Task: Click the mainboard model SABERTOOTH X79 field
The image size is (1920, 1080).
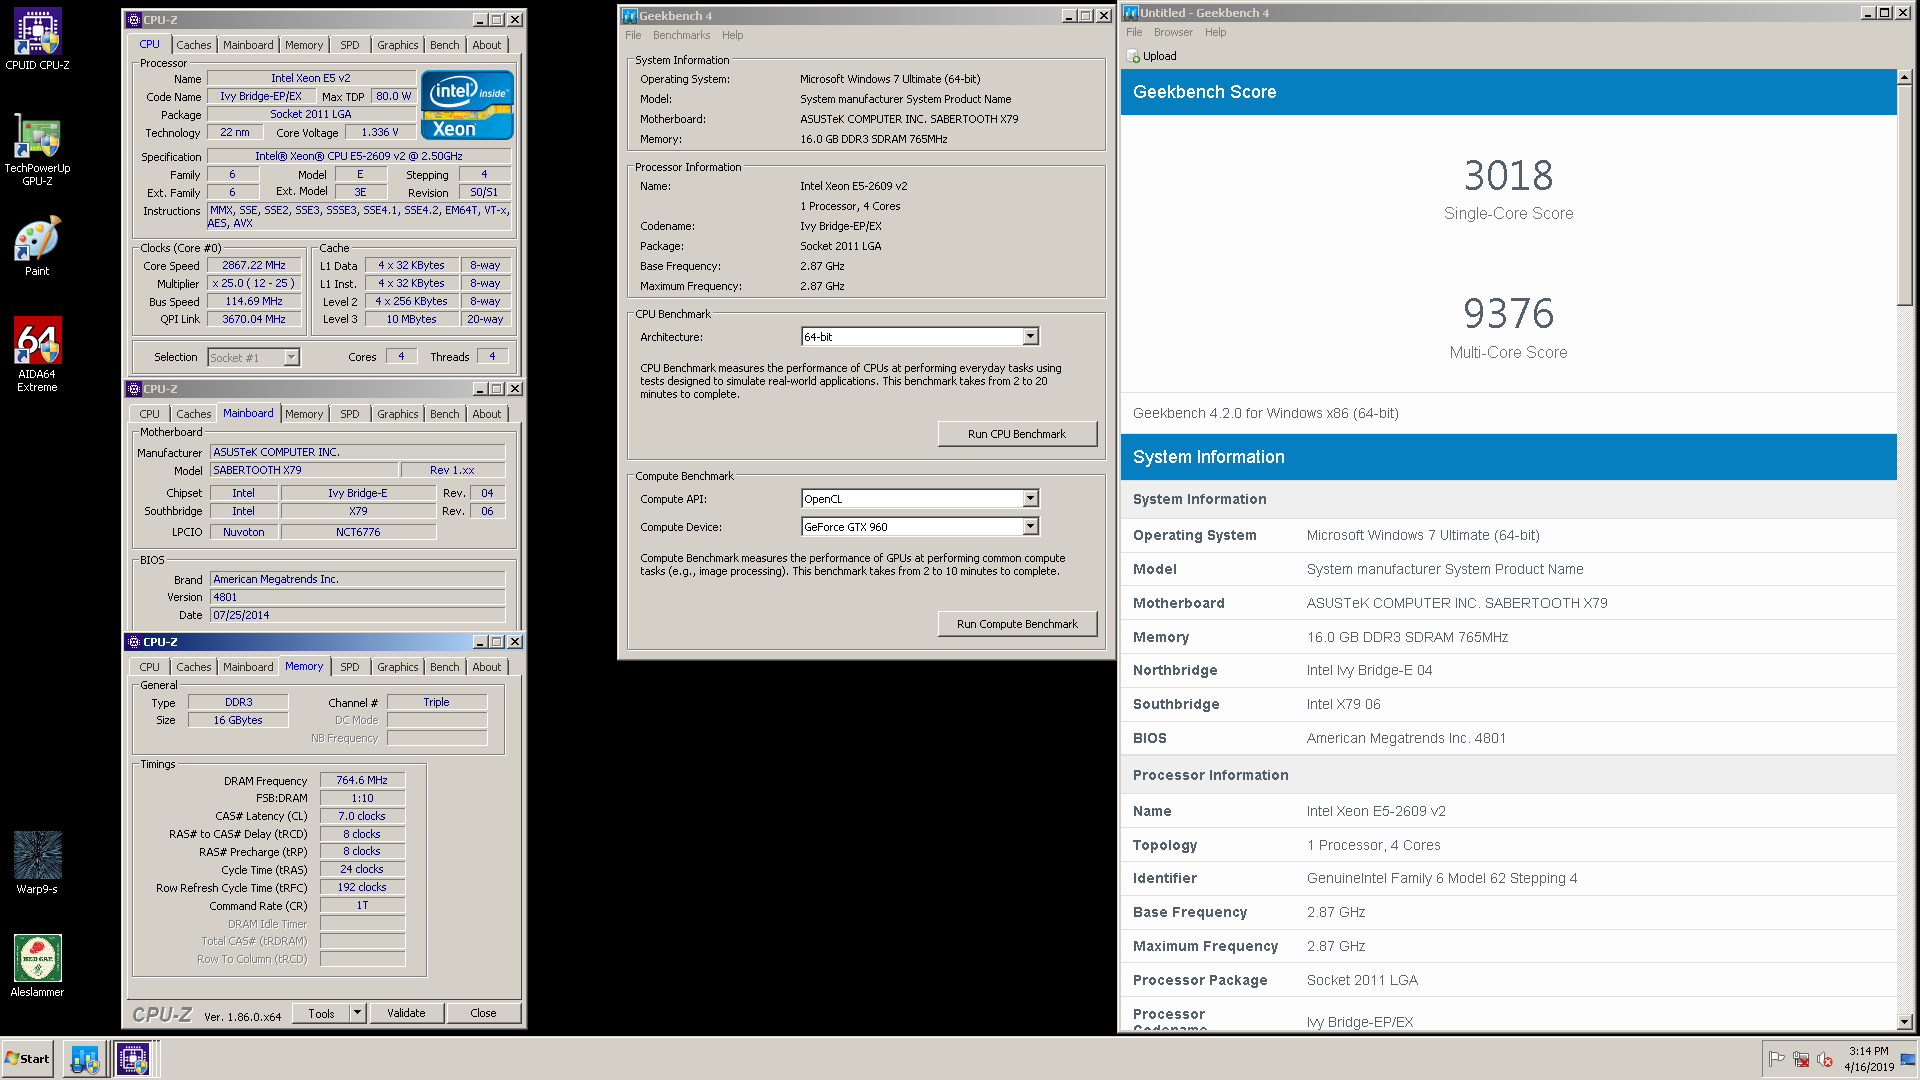Action: coord(302,470)
